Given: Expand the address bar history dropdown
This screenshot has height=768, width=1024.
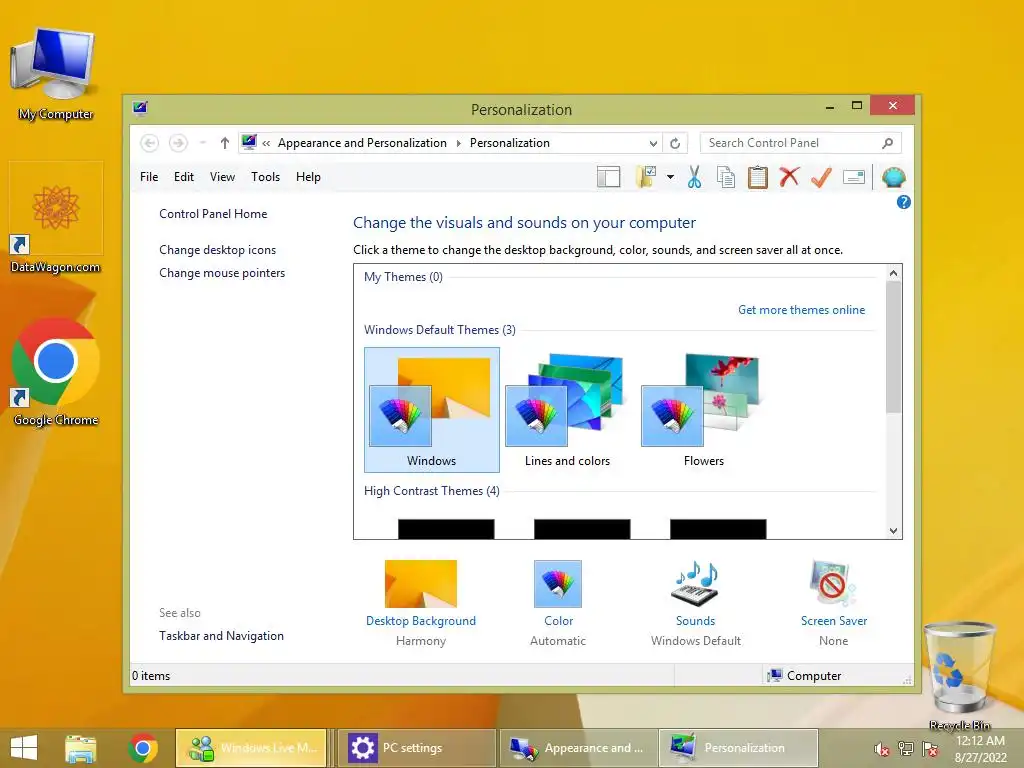Looking at the screenshot, I should [653, 143].
